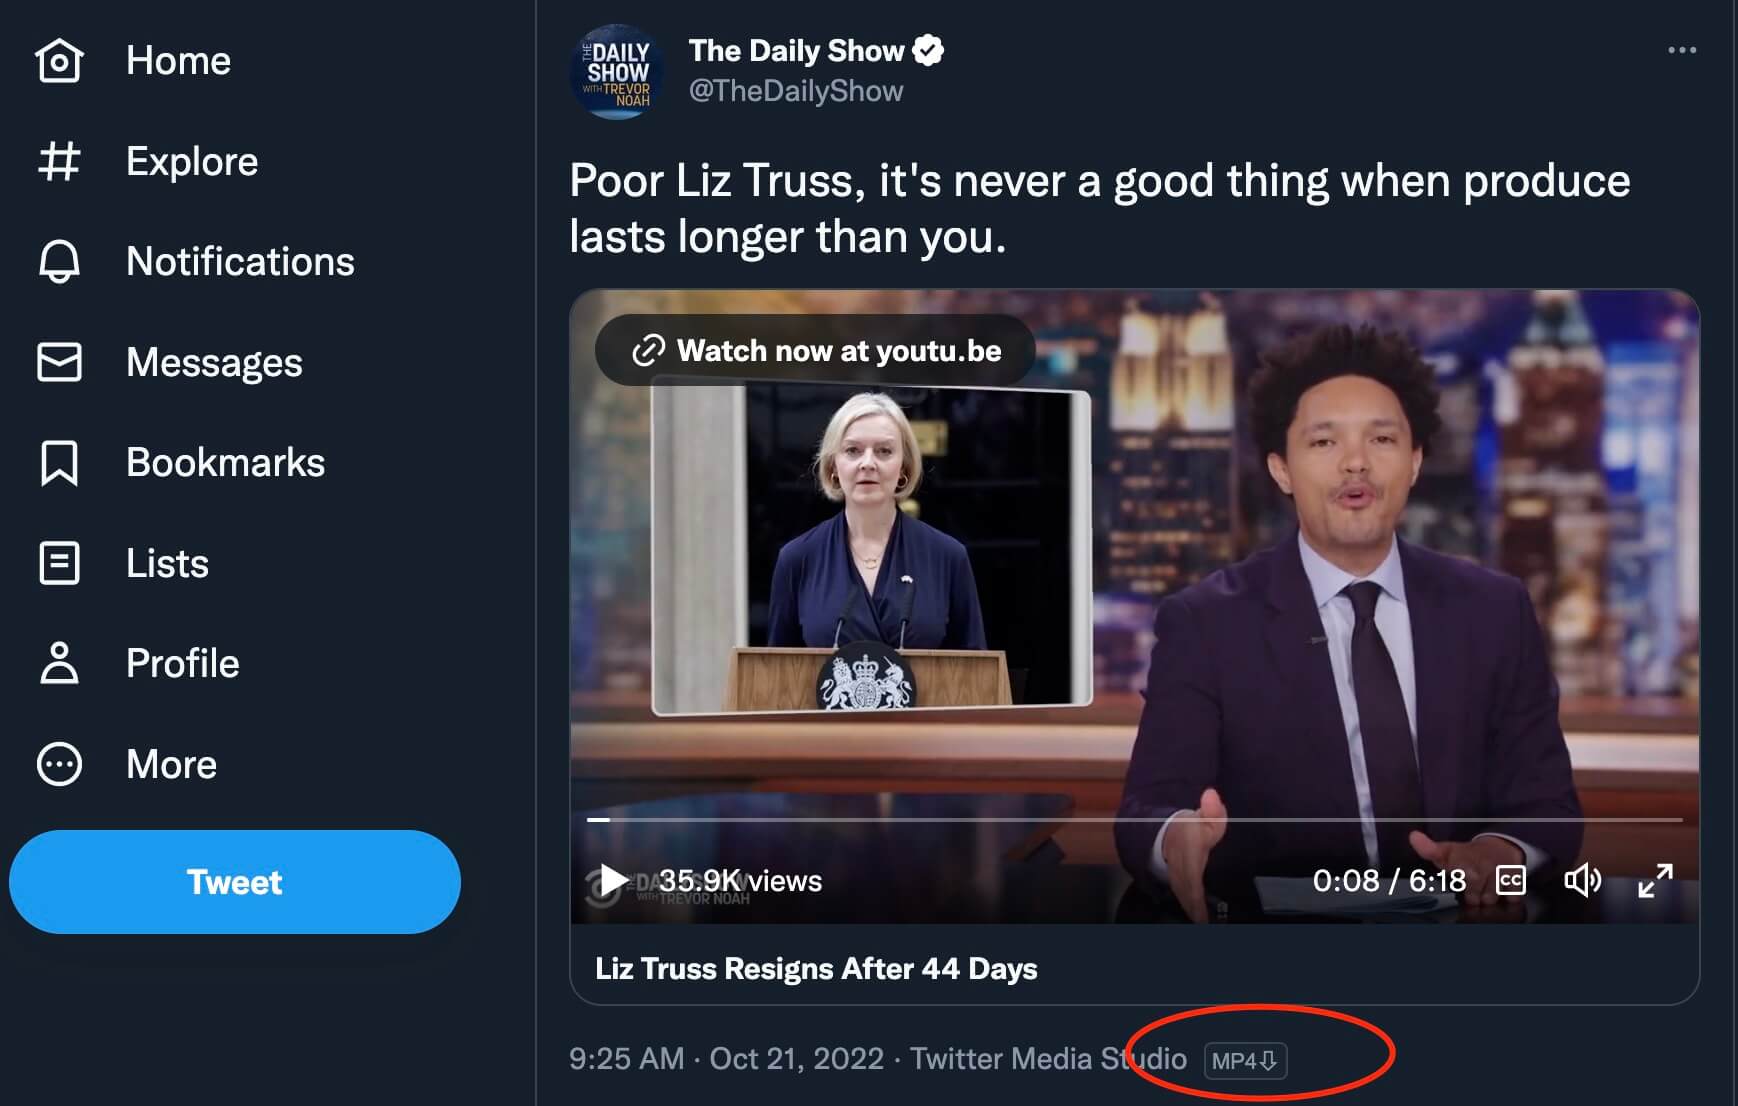Go to your Profile icon
The width and height of the screenshot is (1738, 1106).
60,663
